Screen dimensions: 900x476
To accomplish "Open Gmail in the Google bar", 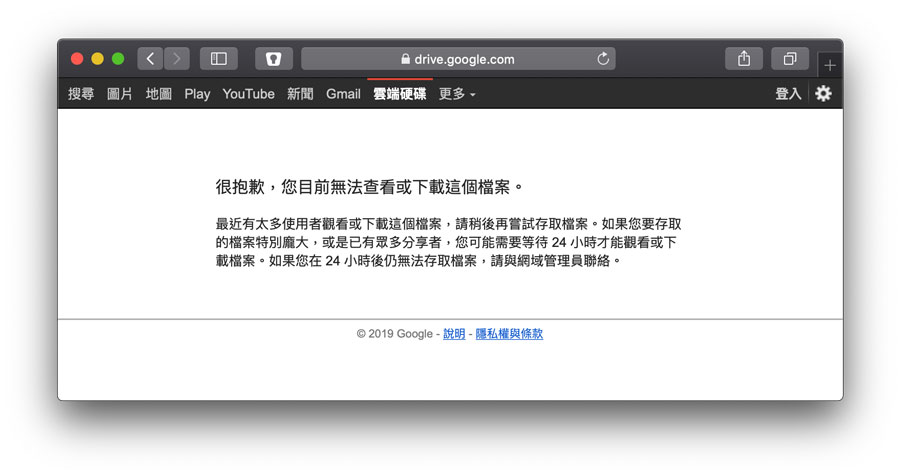I will [x=343, y=94].
